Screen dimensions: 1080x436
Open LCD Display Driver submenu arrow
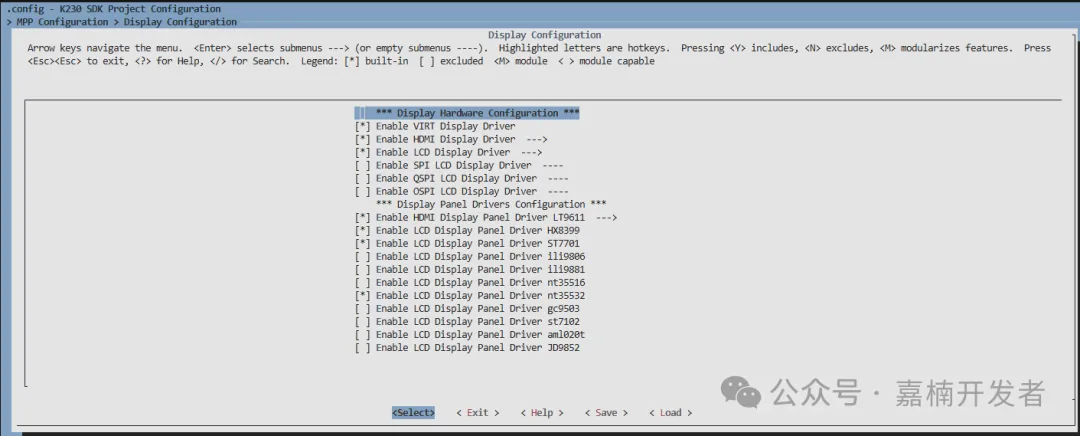coord(531,153)
